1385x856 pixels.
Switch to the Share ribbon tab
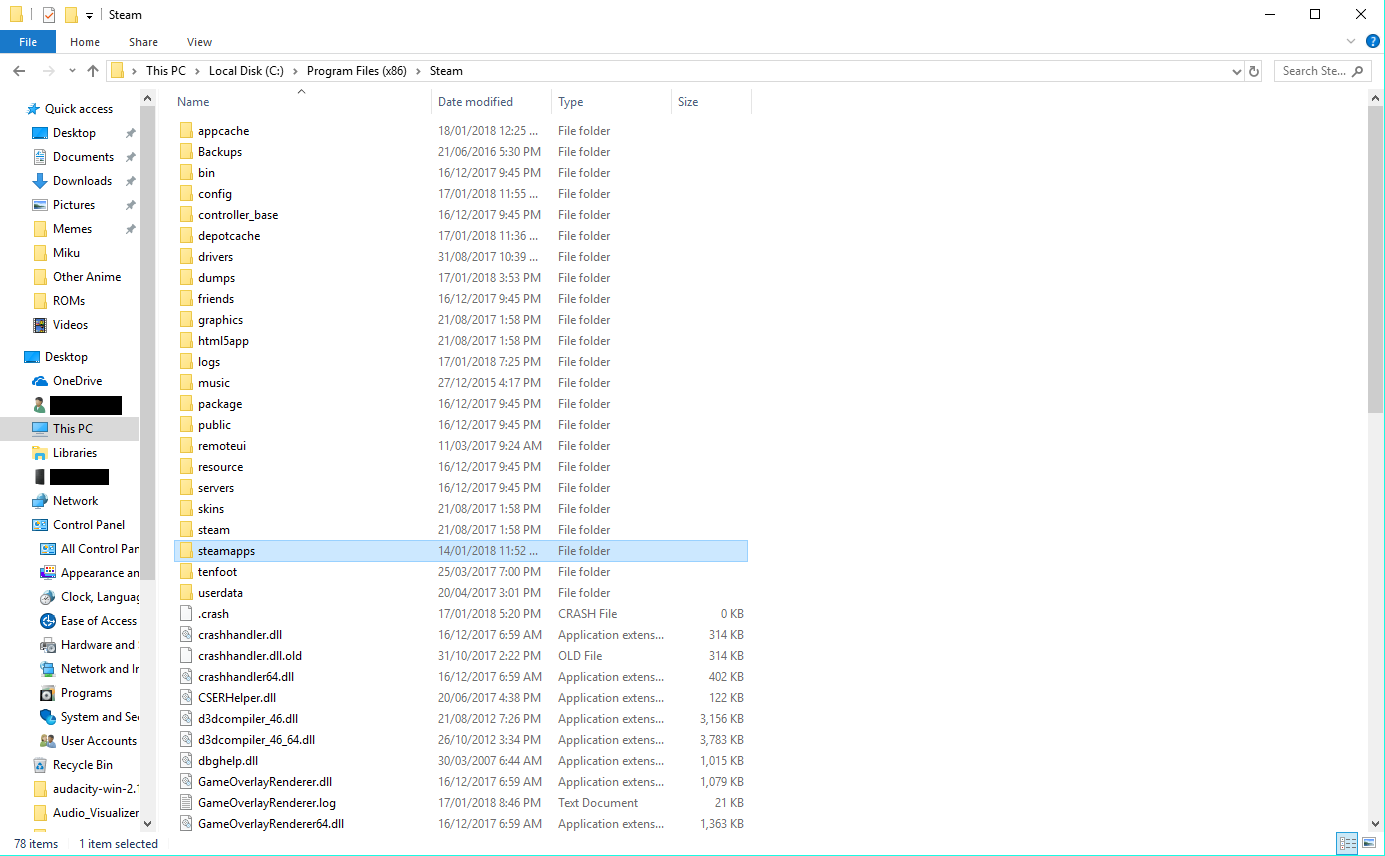click(x=143, y=42)
